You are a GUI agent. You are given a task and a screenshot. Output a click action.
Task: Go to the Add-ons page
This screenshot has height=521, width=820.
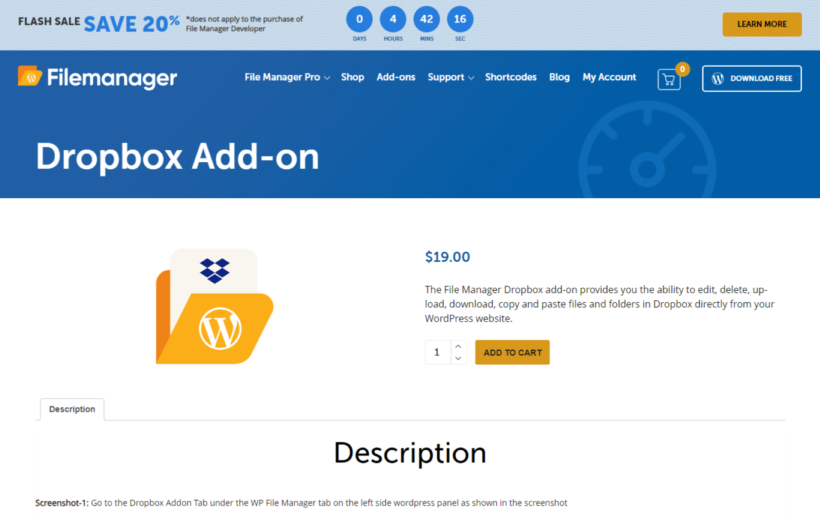click(x=396, y=77)
